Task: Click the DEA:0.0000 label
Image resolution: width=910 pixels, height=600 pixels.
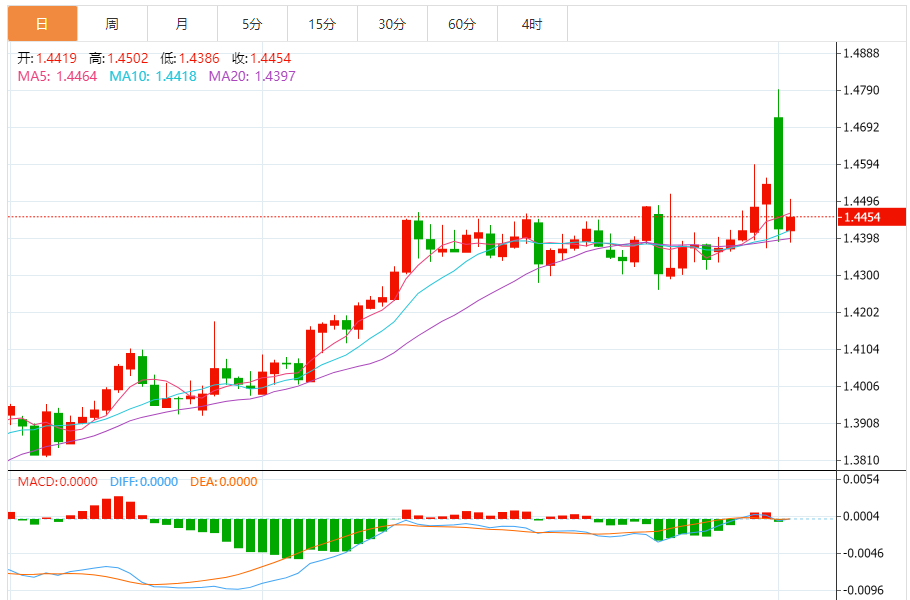Action: point(223,482)
